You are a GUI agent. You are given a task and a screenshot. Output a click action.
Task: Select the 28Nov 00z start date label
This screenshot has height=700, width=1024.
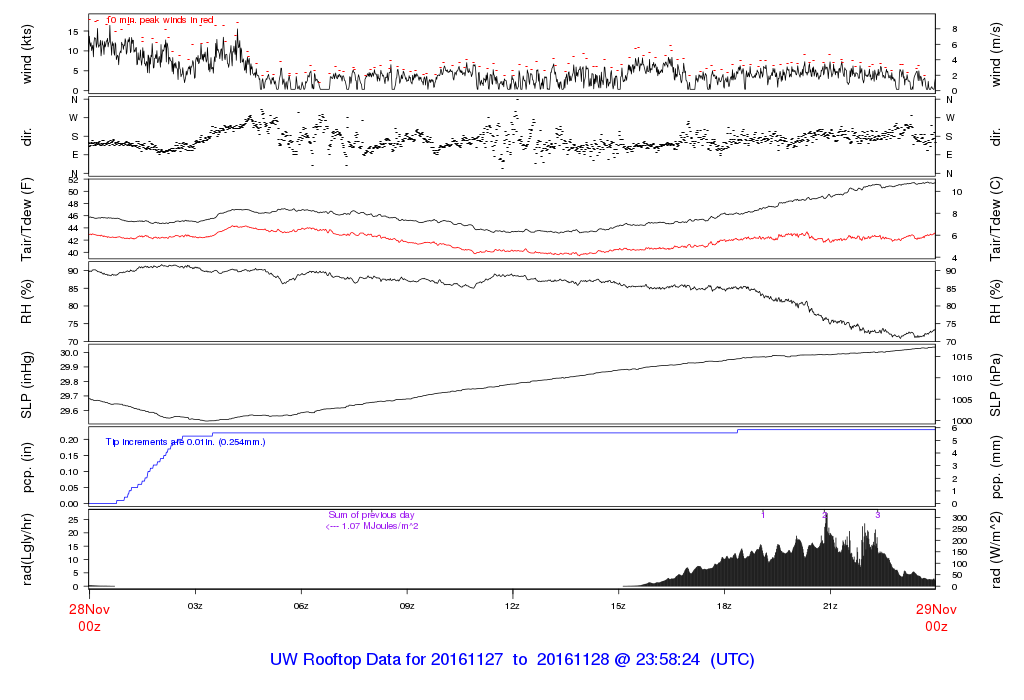point(89,615)
